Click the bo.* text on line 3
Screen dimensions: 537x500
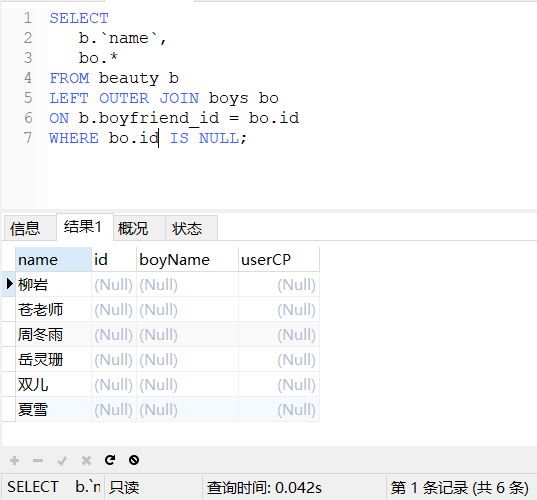pos(98,58)
